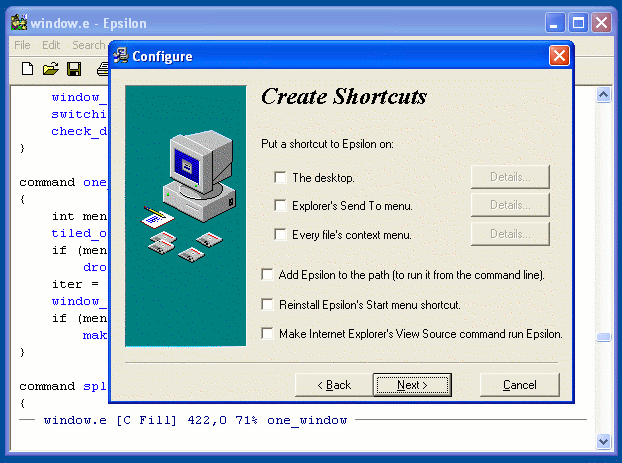The width and height of the screenshot is (622, 463).
Task: Toggle Internet Explorer's View Source option
Action: 267,333
